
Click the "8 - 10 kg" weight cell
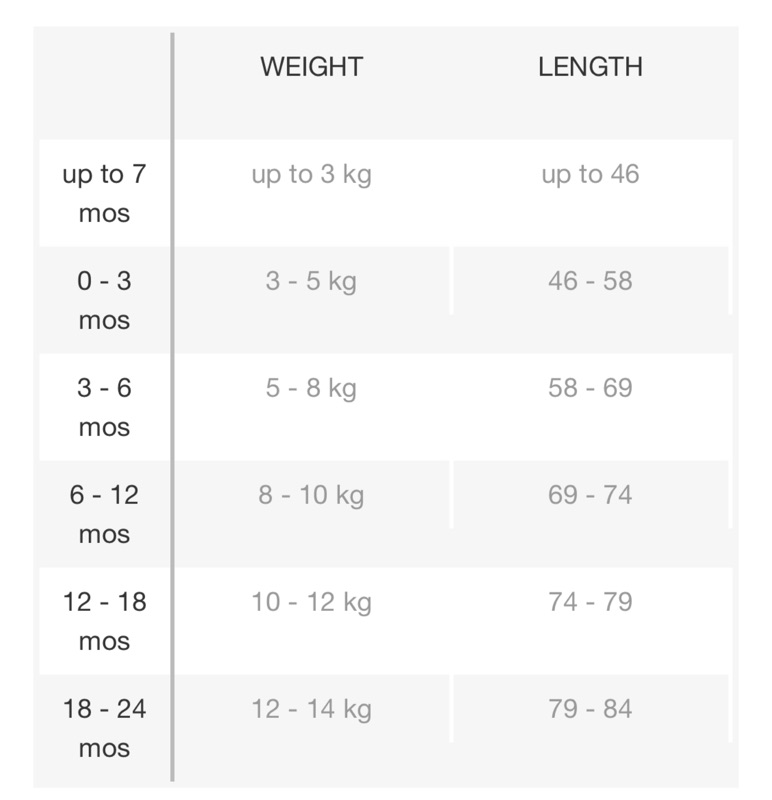311,495
